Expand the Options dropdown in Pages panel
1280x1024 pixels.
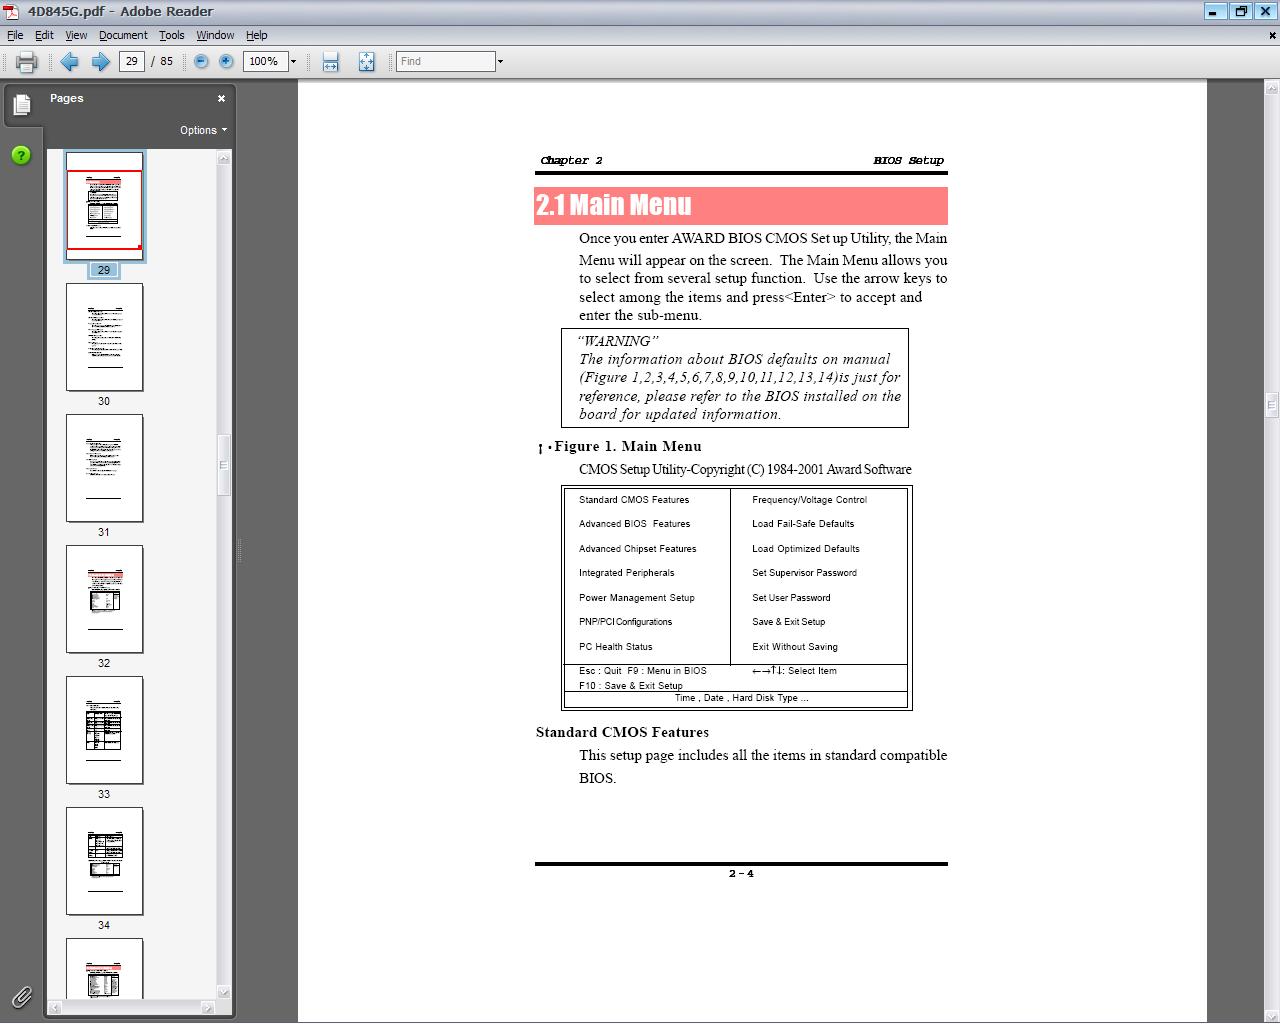pyautogui.click(x=203, y=130)
